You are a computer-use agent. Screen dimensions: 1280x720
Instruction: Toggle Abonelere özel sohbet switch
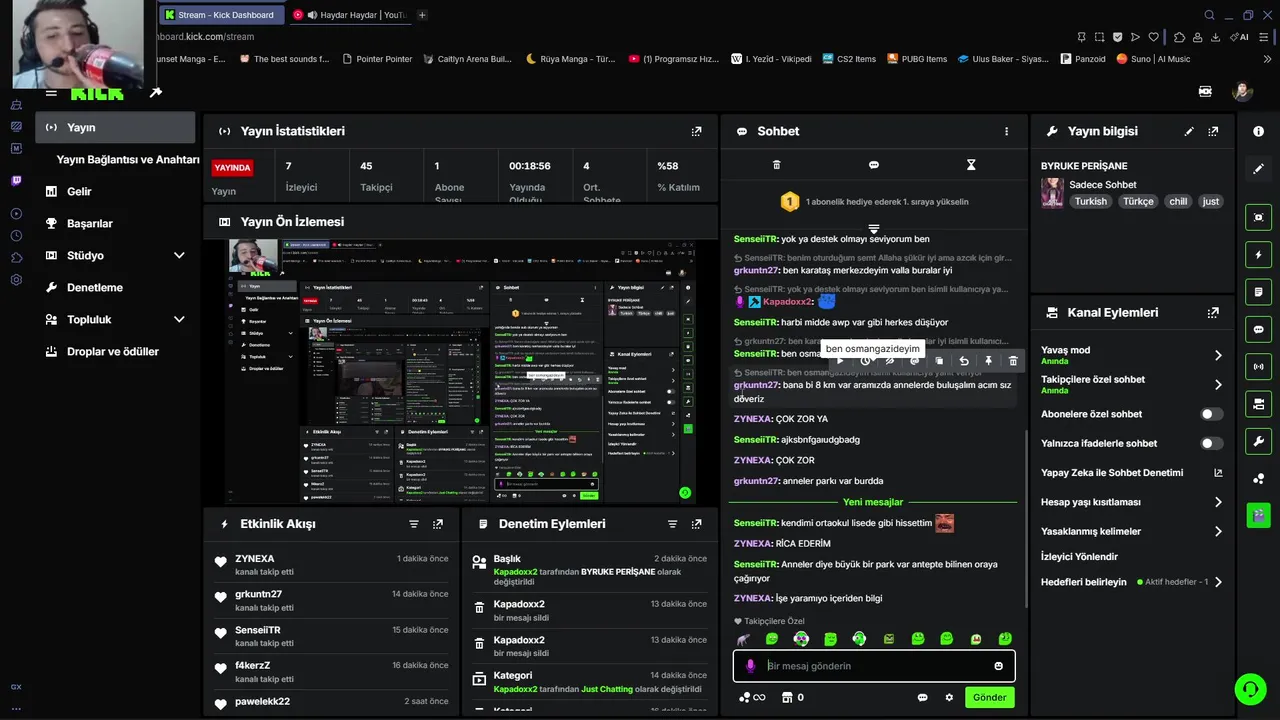(x=1211, y=414)
